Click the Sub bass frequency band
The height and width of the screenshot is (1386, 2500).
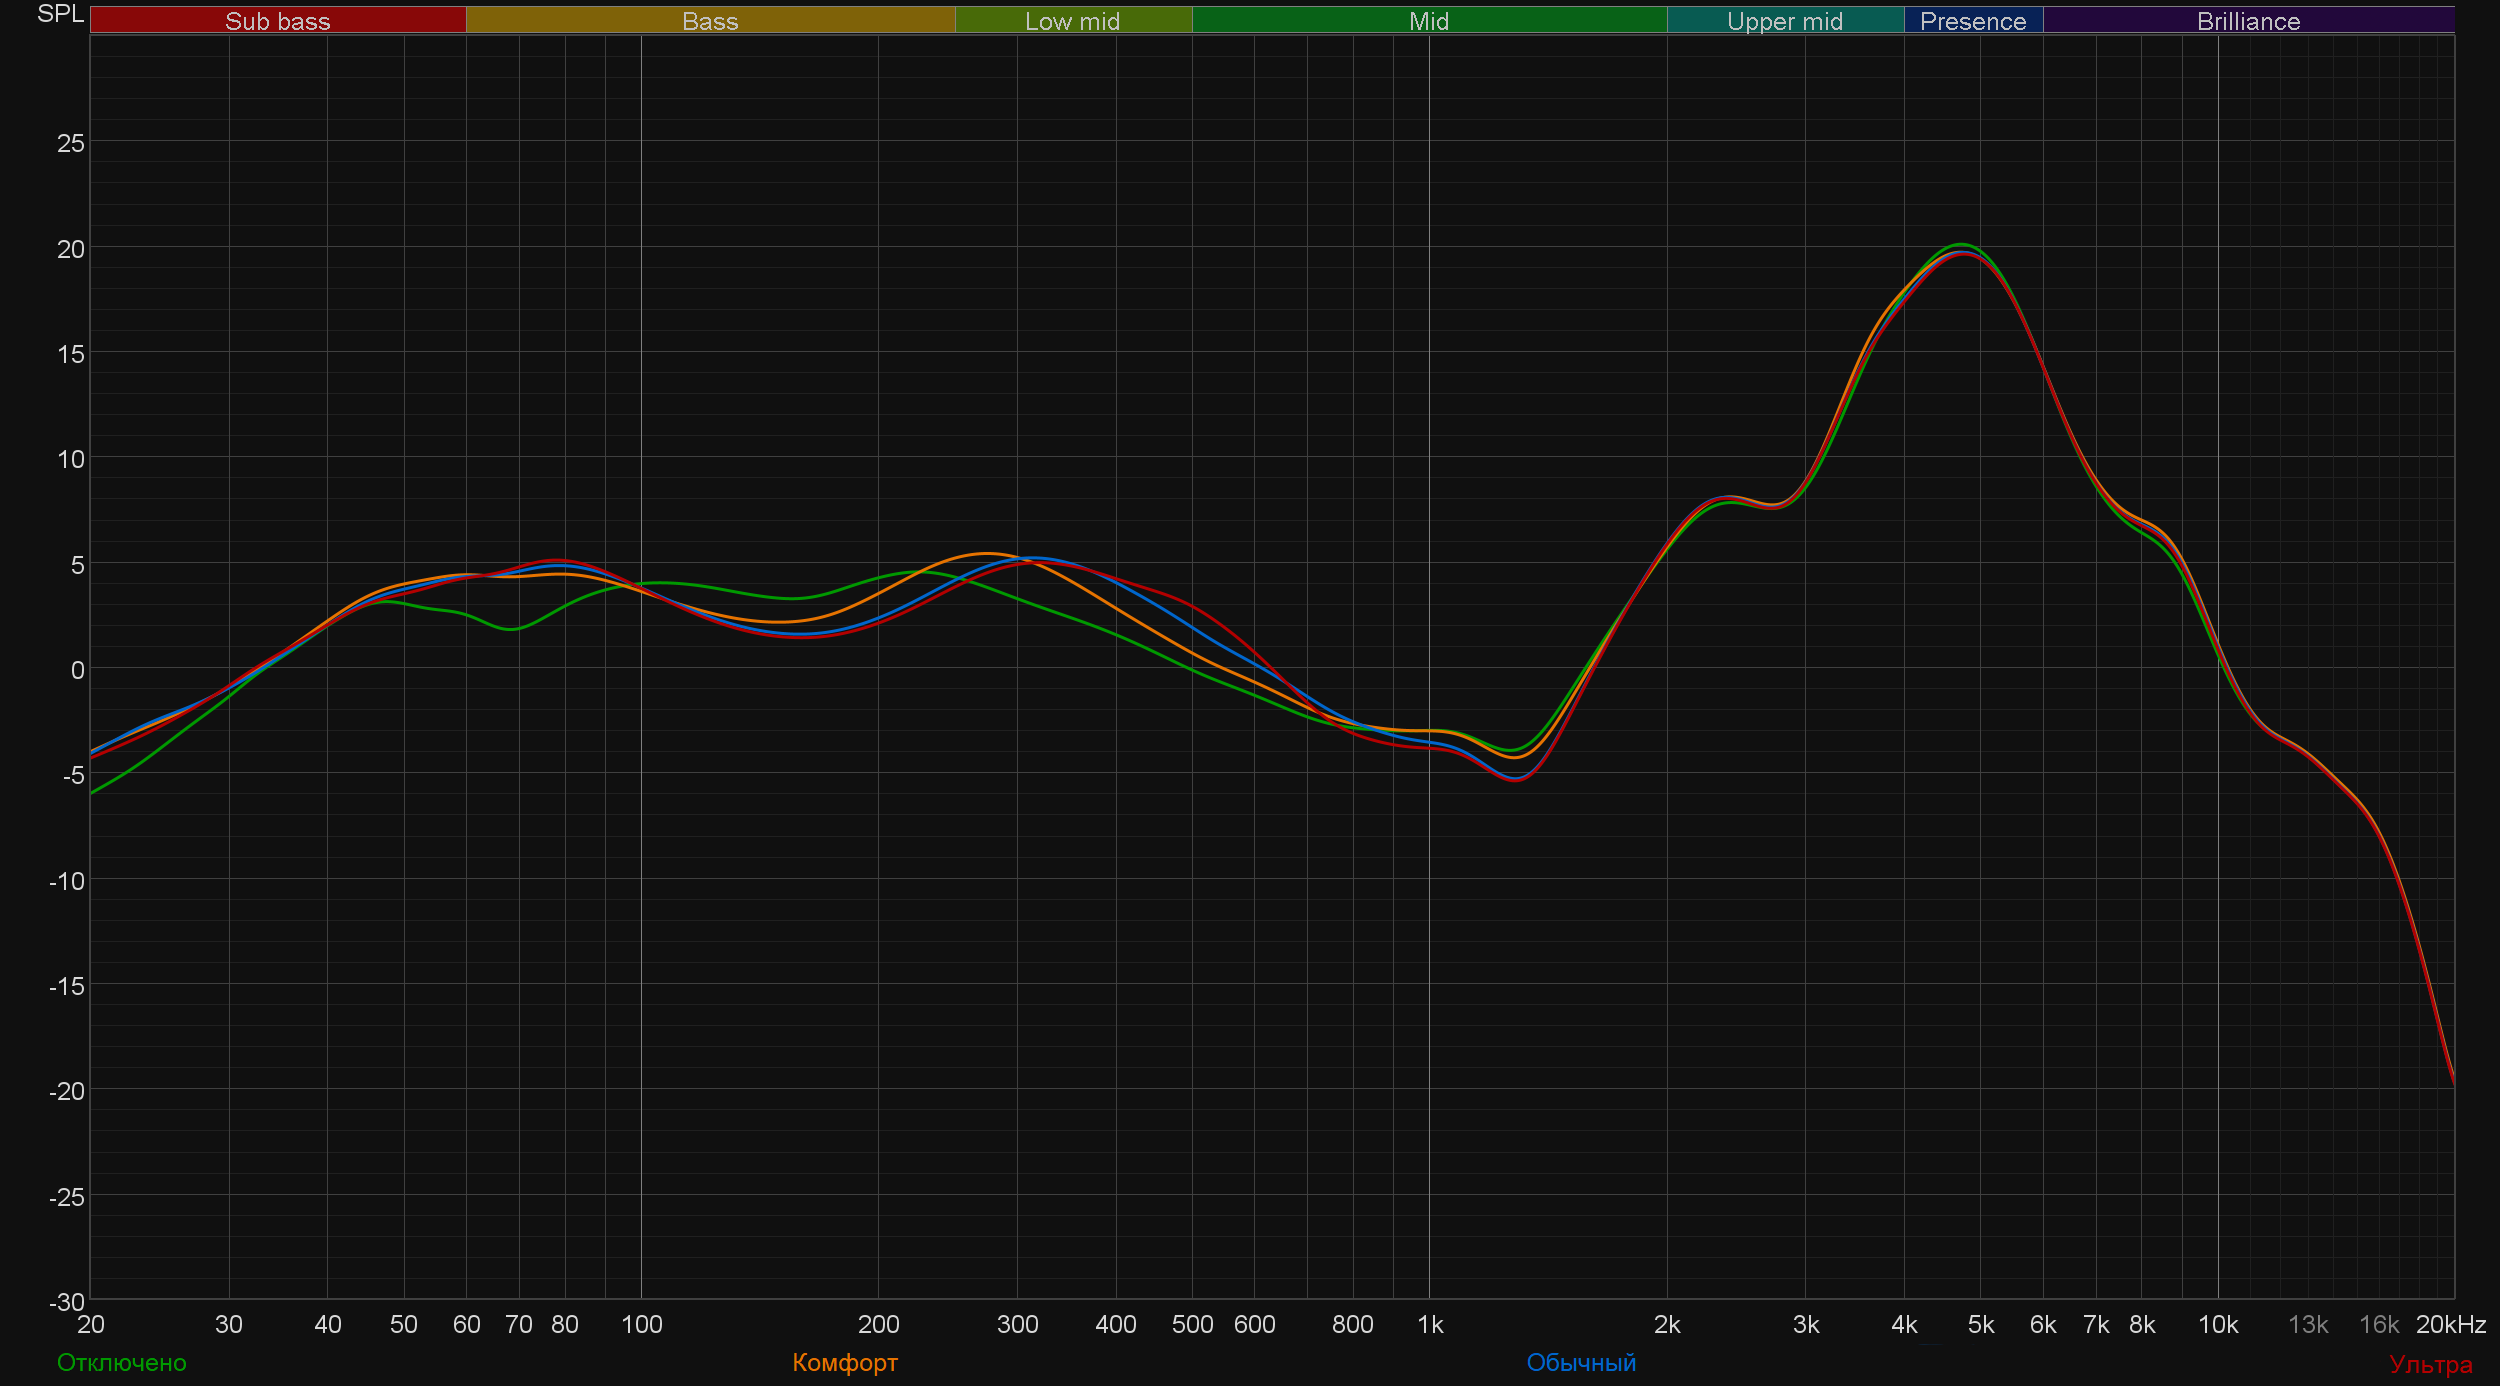coord(278,21)
